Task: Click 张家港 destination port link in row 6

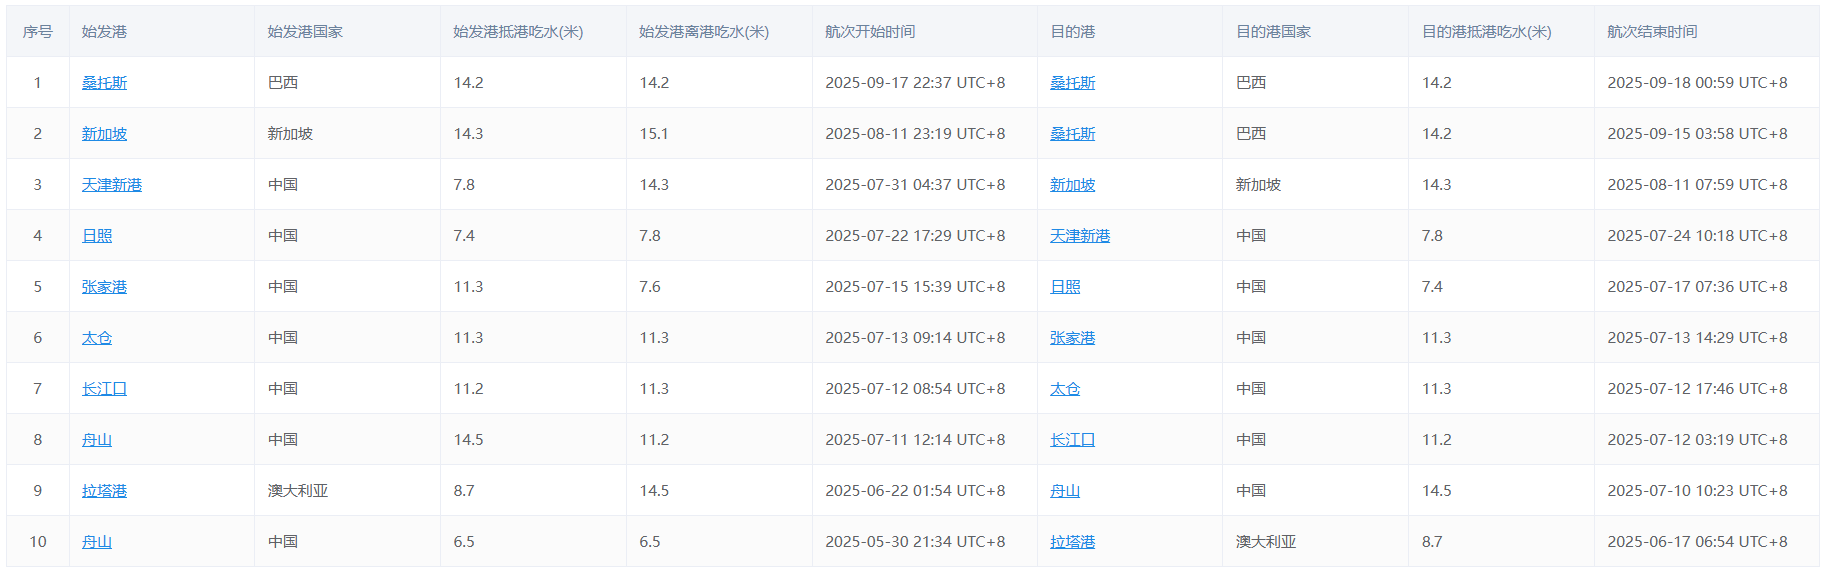Action: (1072, 338)
